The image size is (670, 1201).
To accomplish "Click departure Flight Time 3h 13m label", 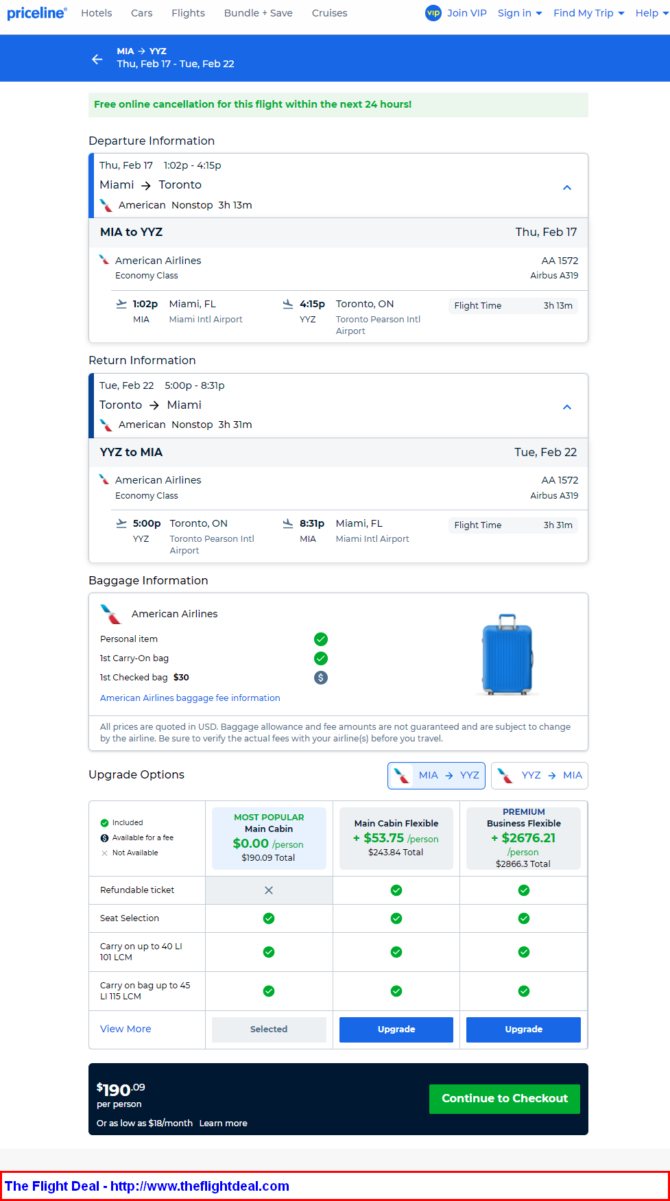I will click(x=513, y=306).
